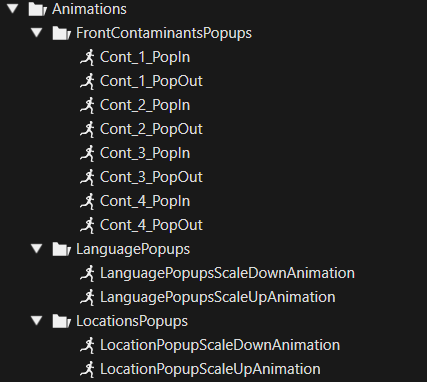Image resolution: width=427 pixels, height=382 pixels.
Task: Select the Cont_3_PopIn animation name
Action: click(x=145, y=153)
